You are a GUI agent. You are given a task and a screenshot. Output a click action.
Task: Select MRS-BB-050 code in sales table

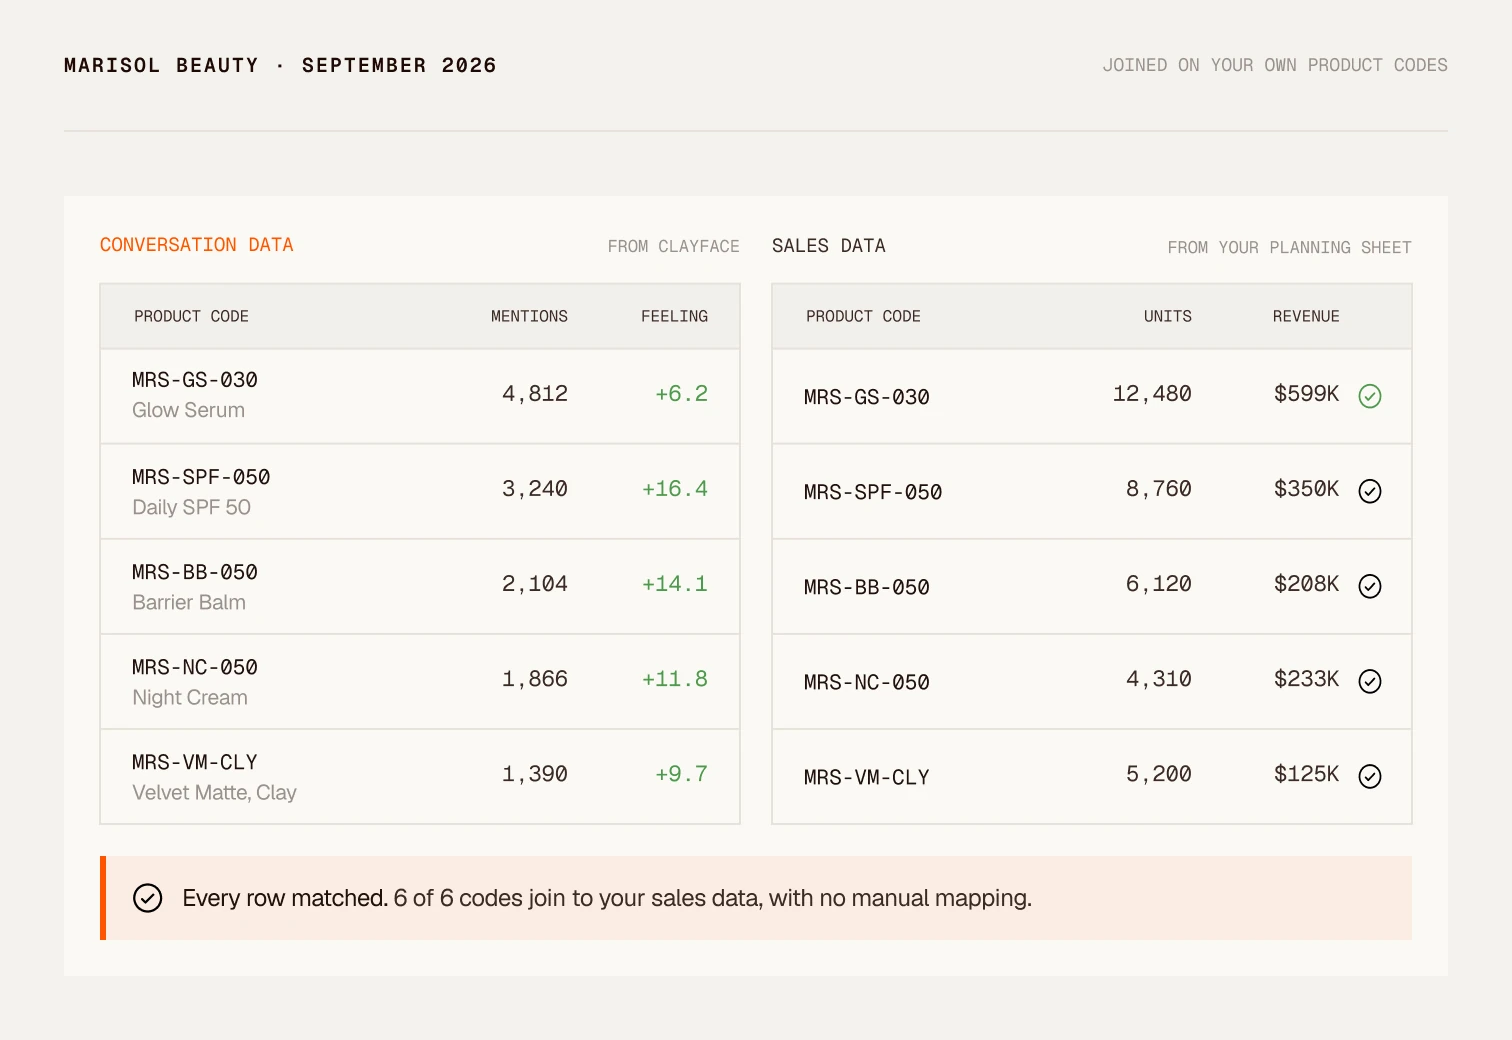(867, 587)
